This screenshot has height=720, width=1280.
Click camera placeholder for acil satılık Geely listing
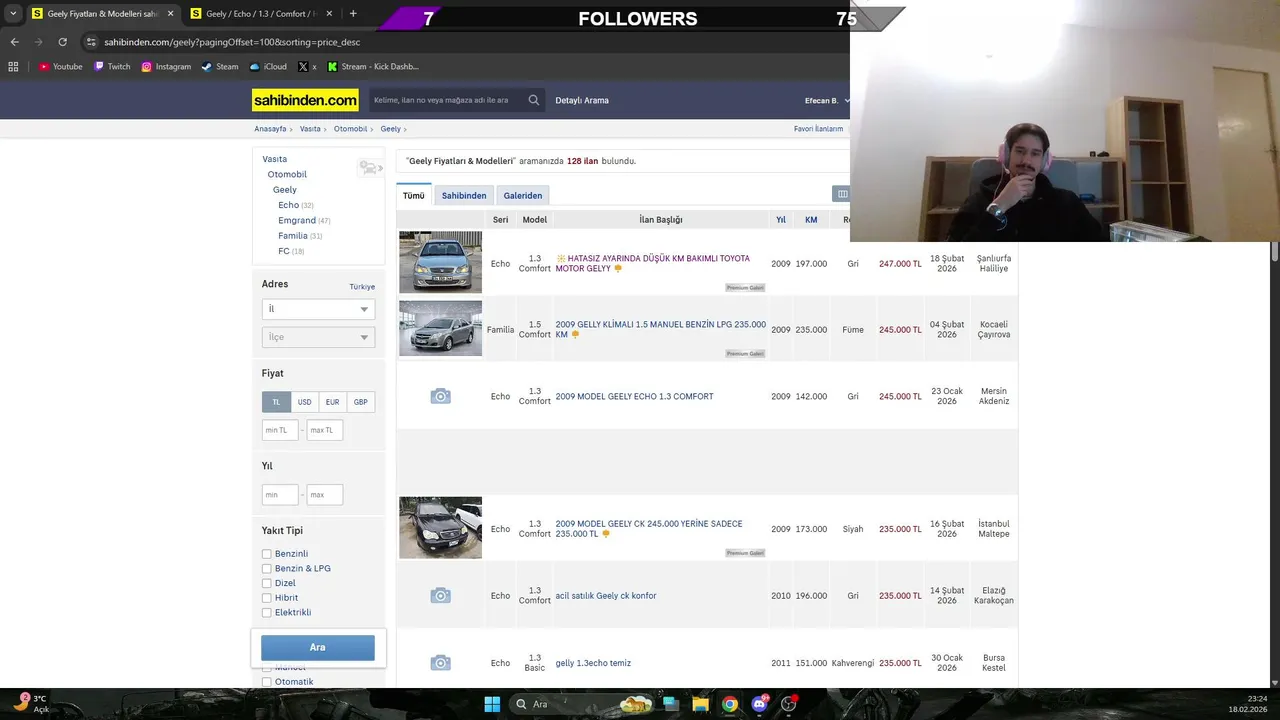tap(440, 596)
